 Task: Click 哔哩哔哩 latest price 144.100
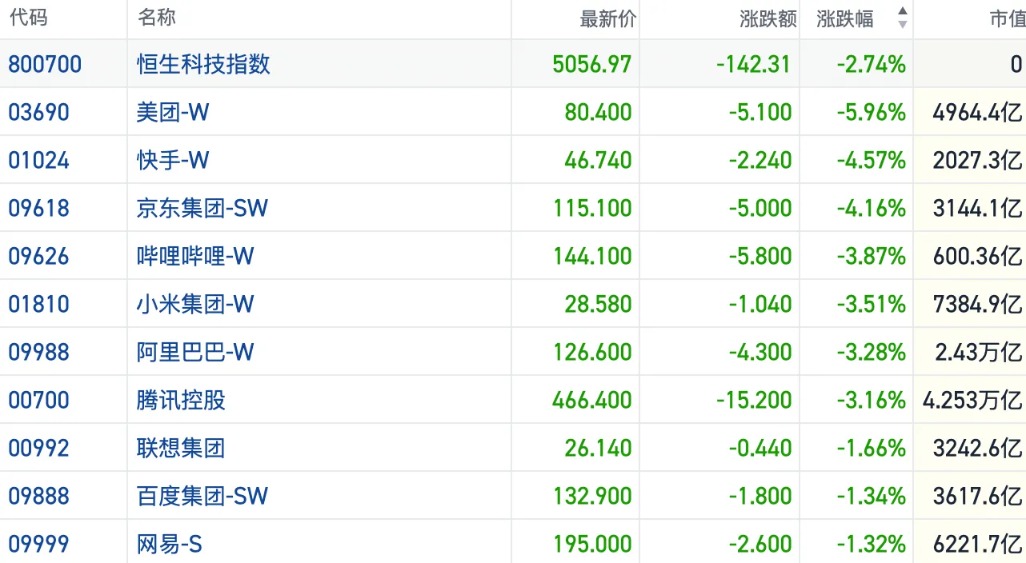tap(593, 256)
